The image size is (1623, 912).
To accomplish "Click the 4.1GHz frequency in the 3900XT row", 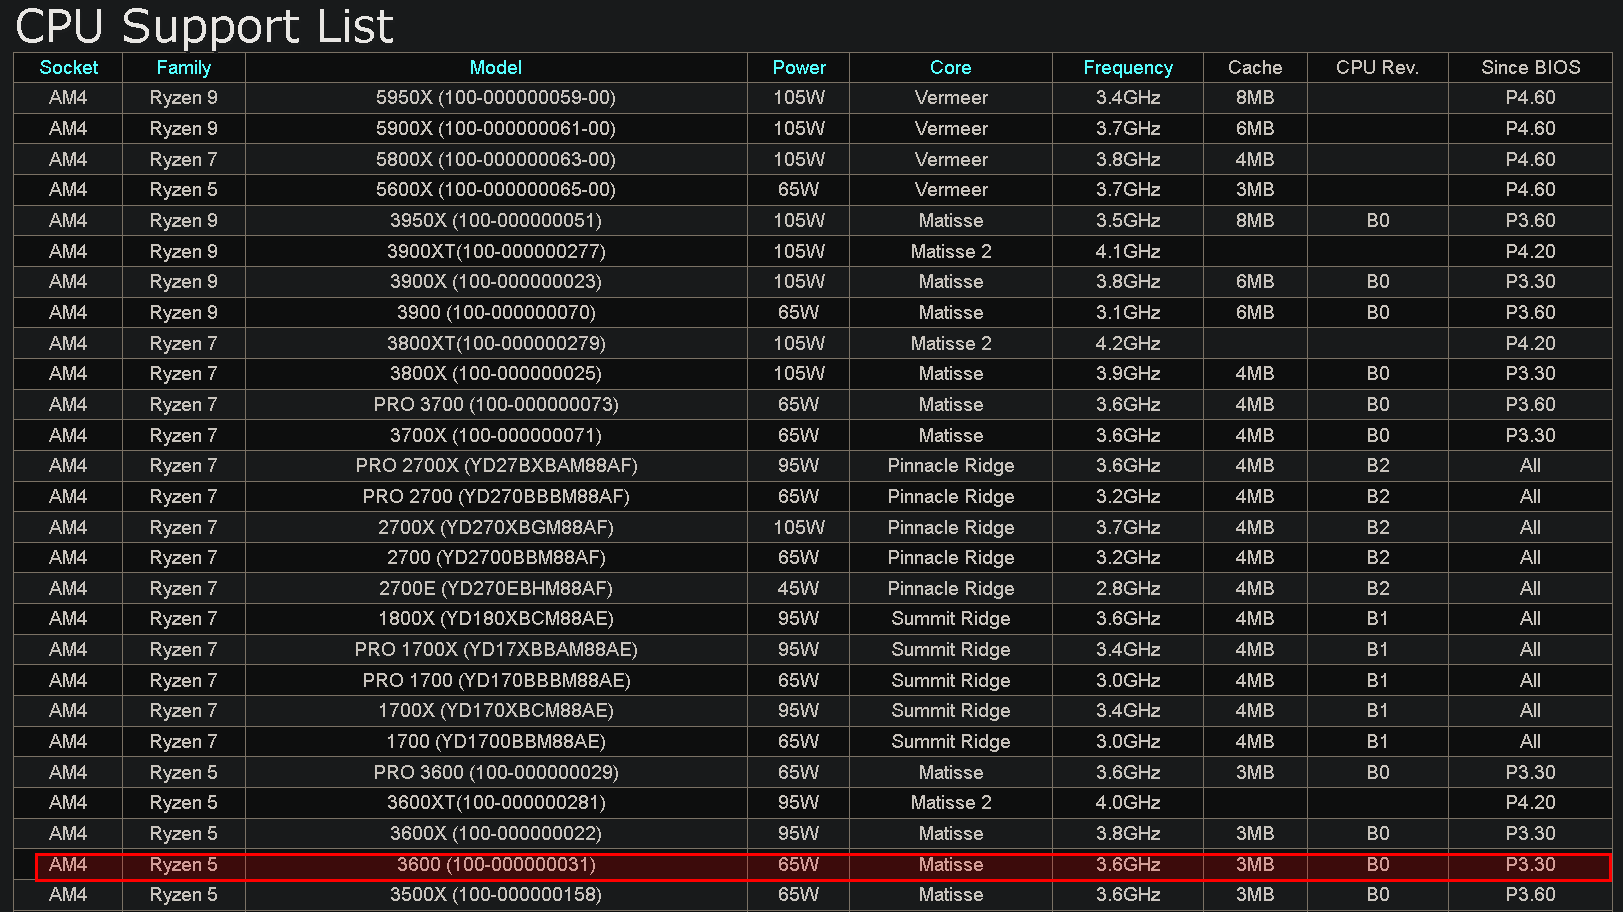I will click(1128, 251).
